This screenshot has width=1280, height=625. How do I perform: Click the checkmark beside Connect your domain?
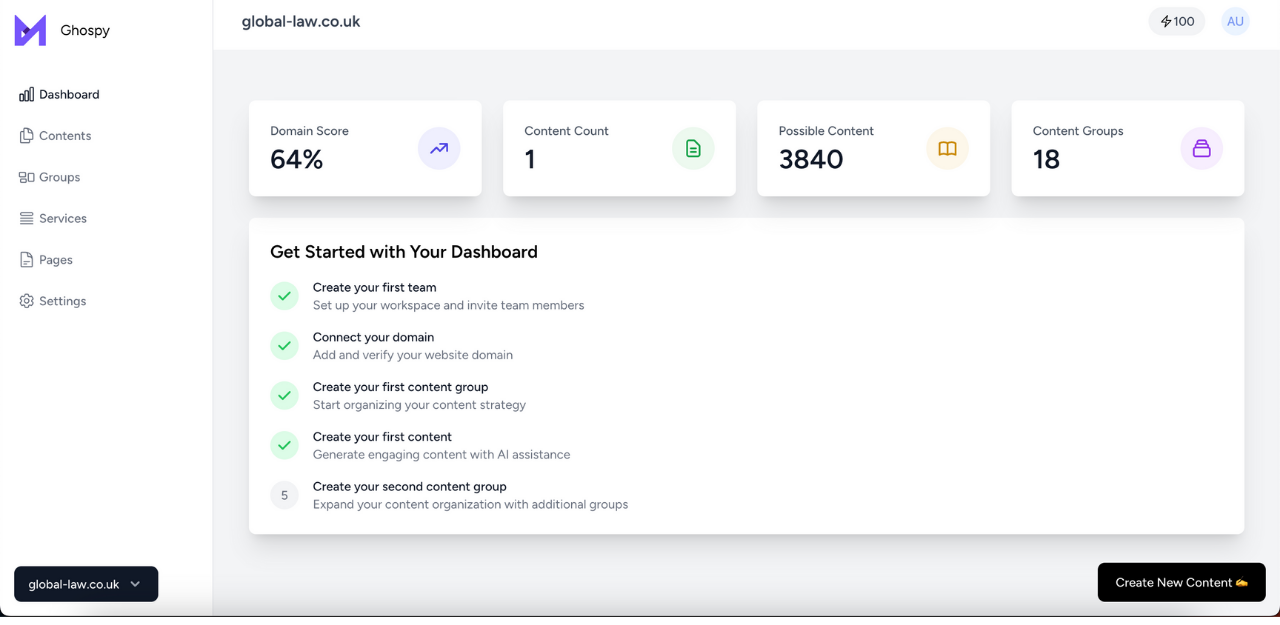285,346
